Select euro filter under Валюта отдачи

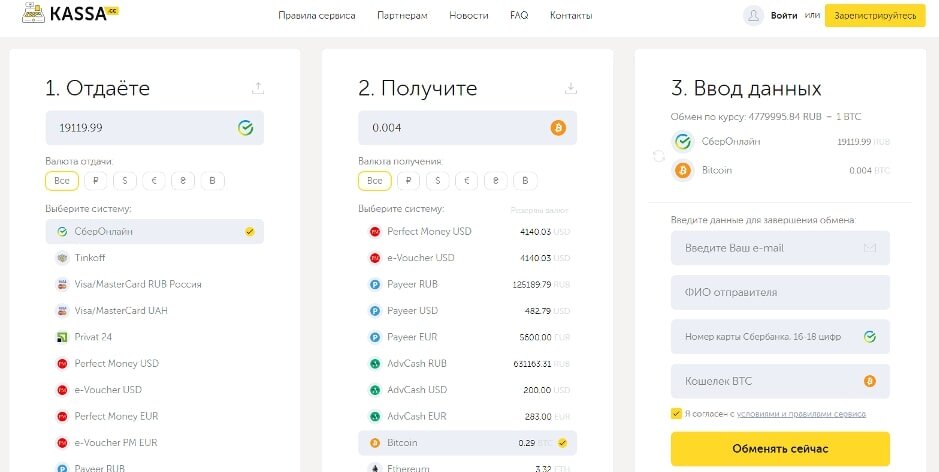[154, 181]
